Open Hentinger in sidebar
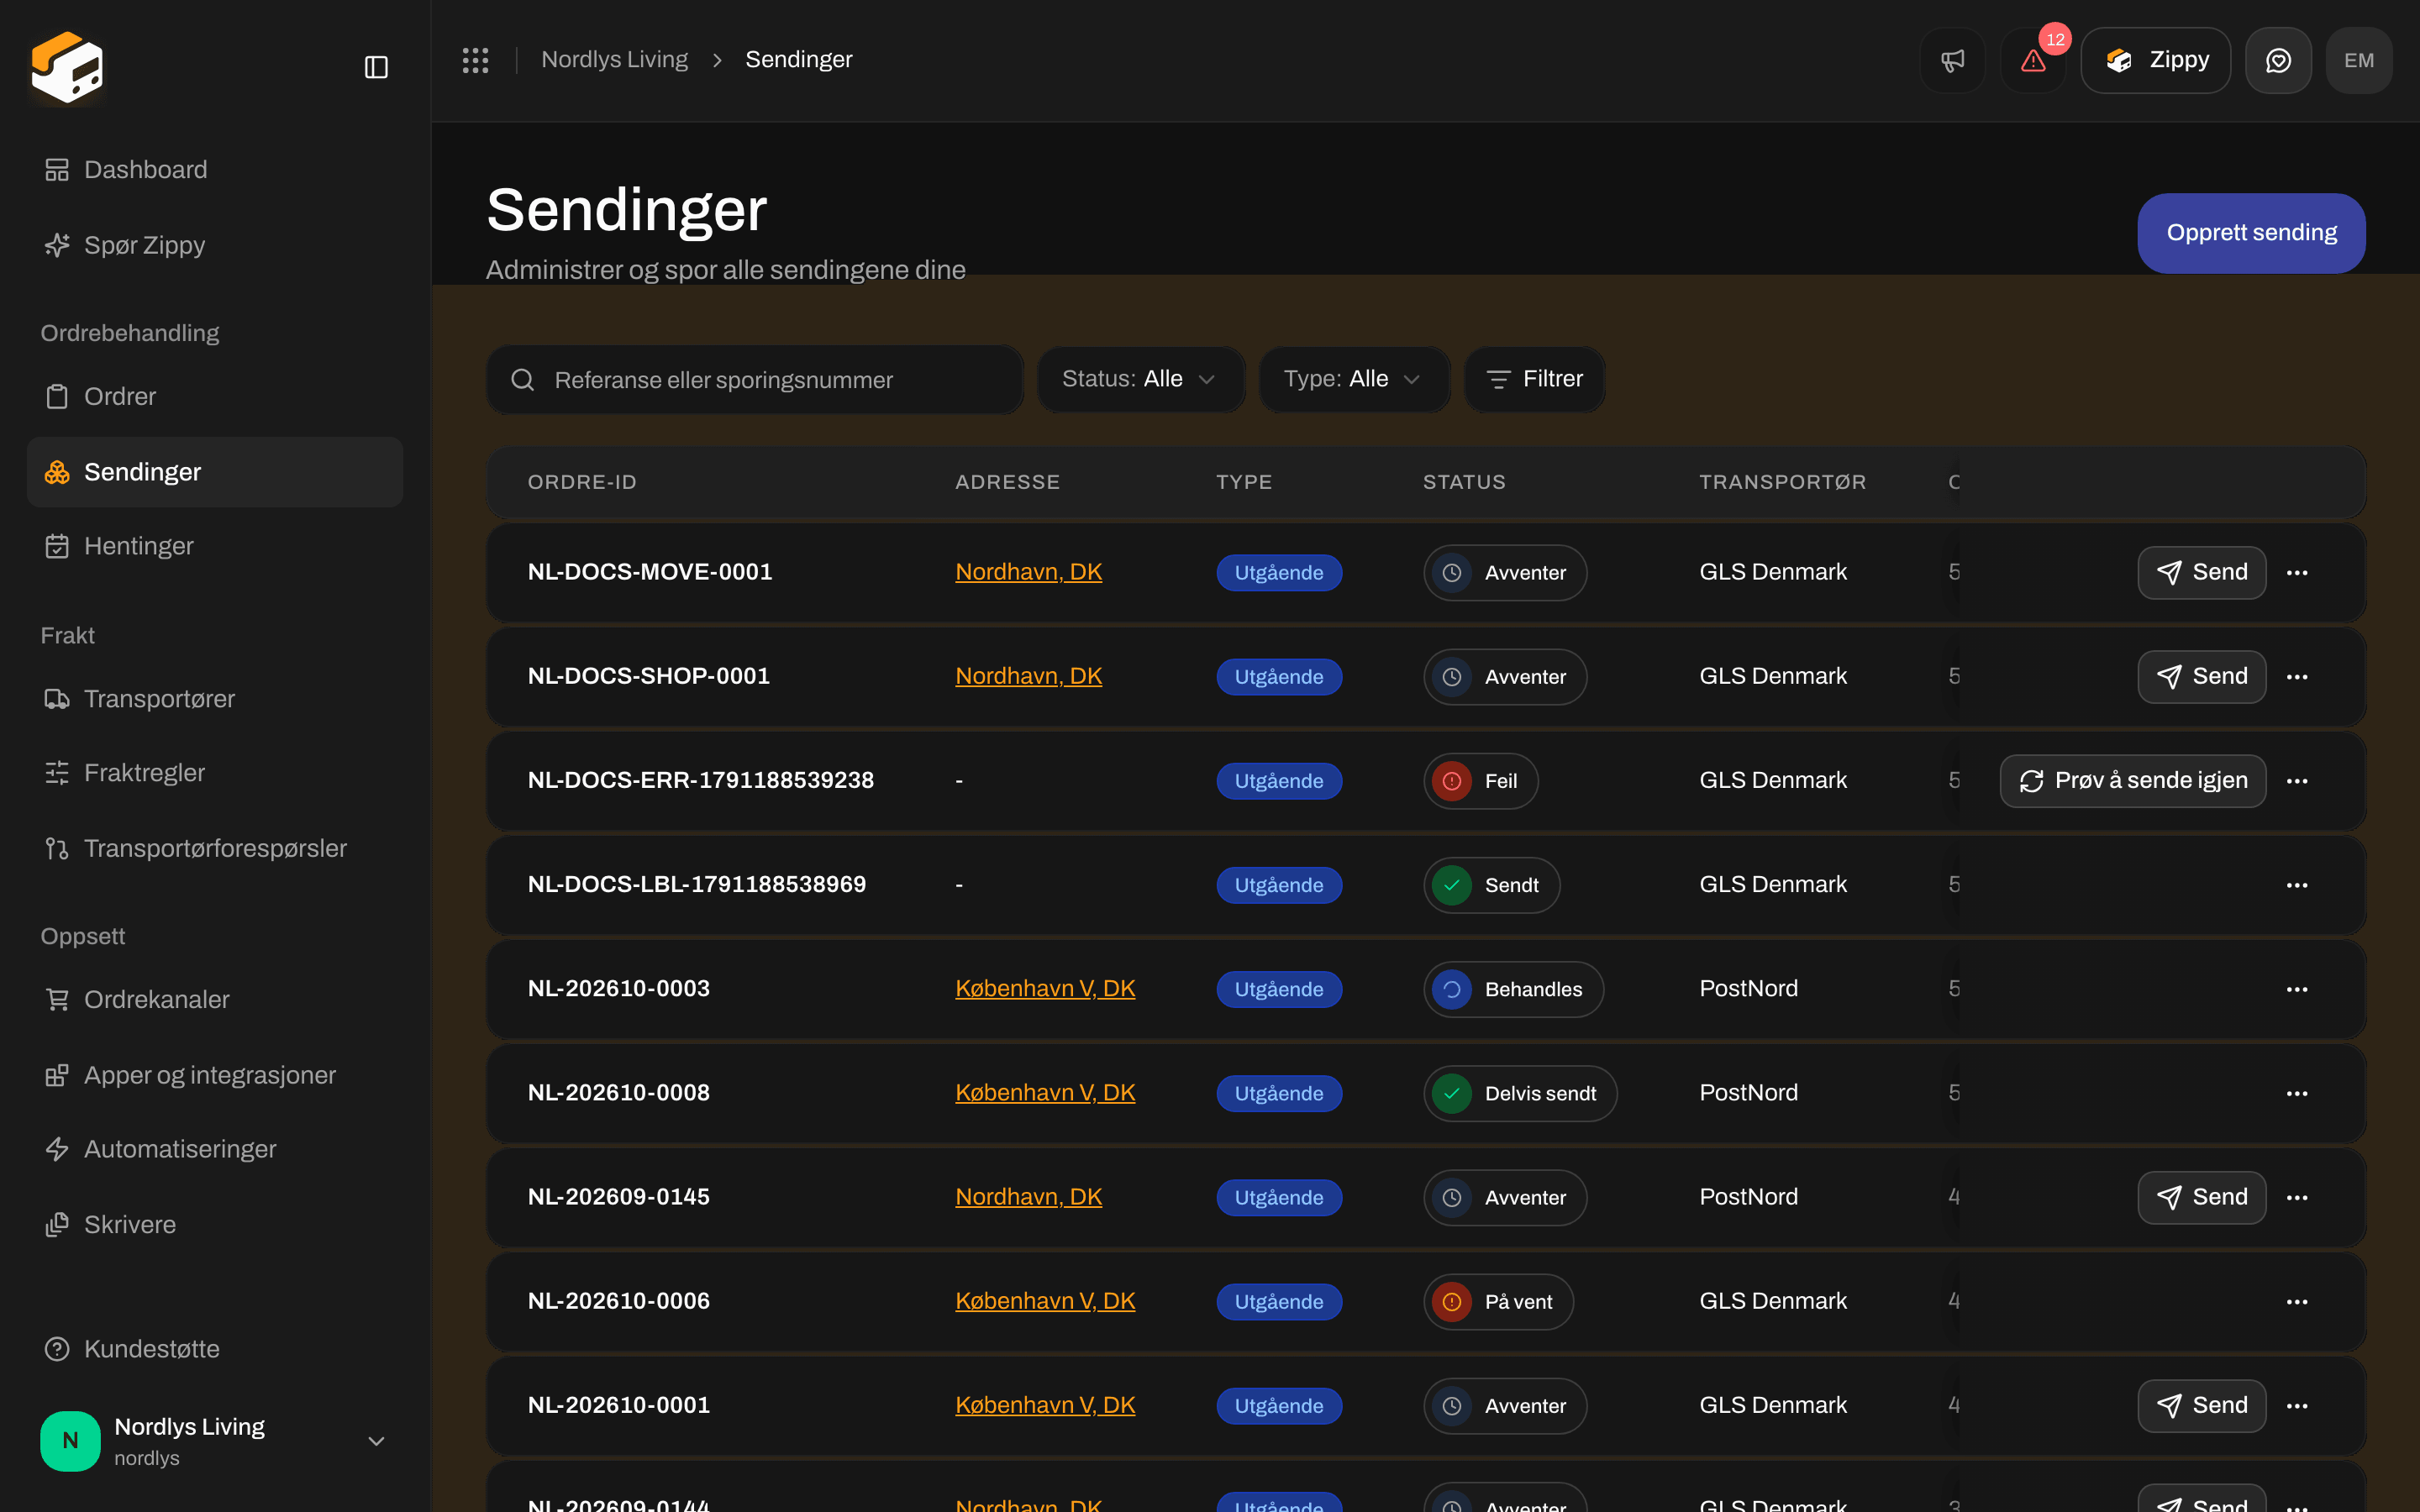 pos(214,546)
